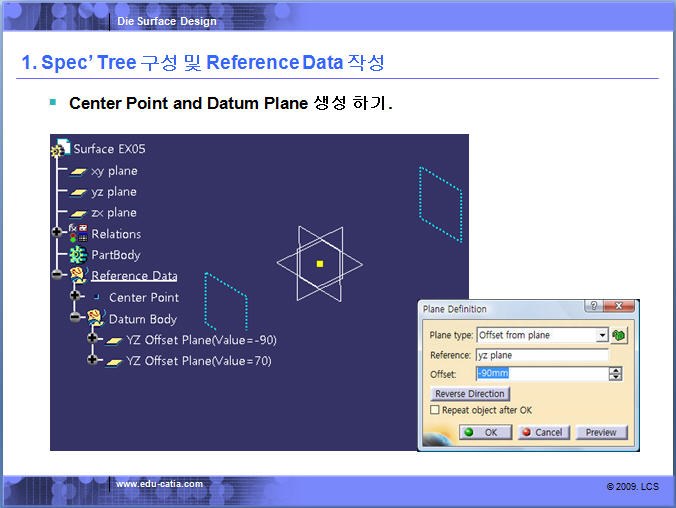The image size is (676, 508).
Task: Select the xy plane icon in tree
Action: pos(79,171)
